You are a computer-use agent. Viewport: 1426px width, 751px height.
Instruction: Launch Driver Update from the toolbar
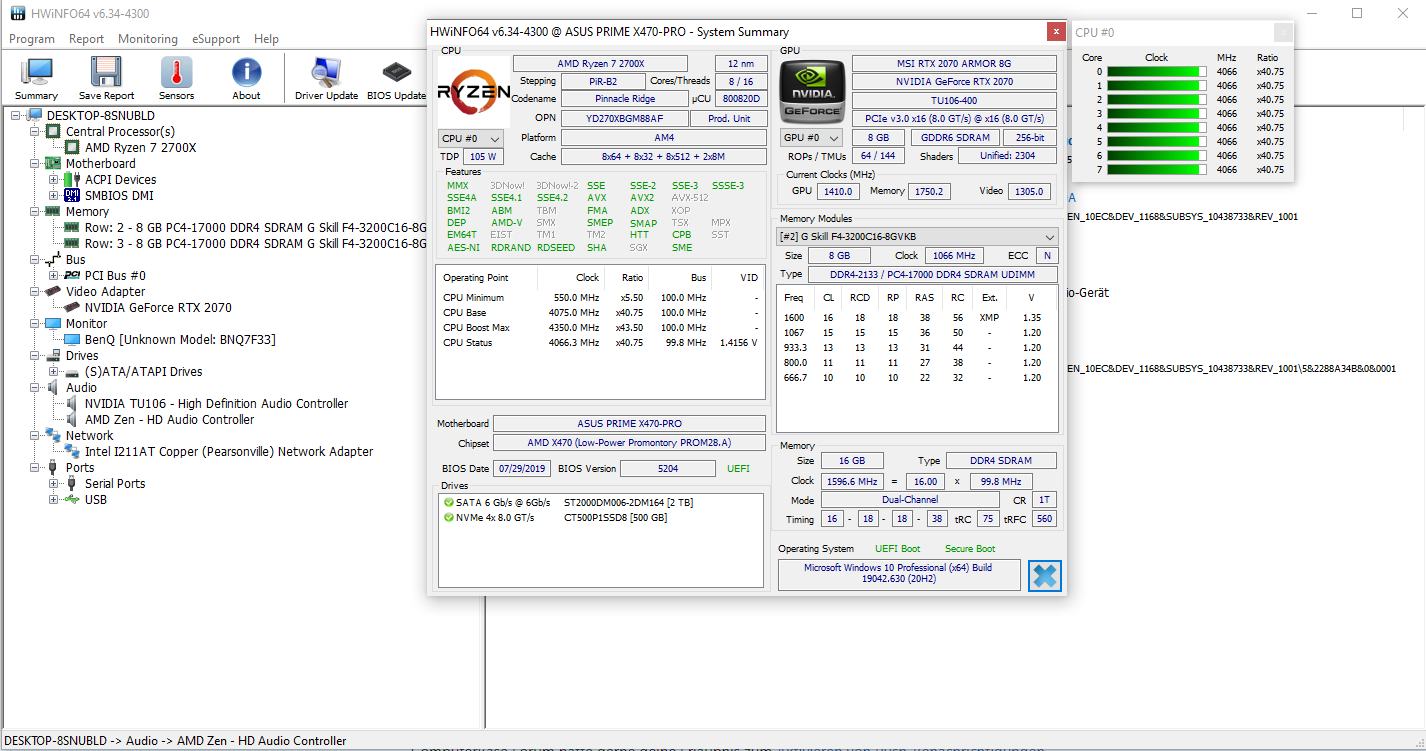point(326,79)
